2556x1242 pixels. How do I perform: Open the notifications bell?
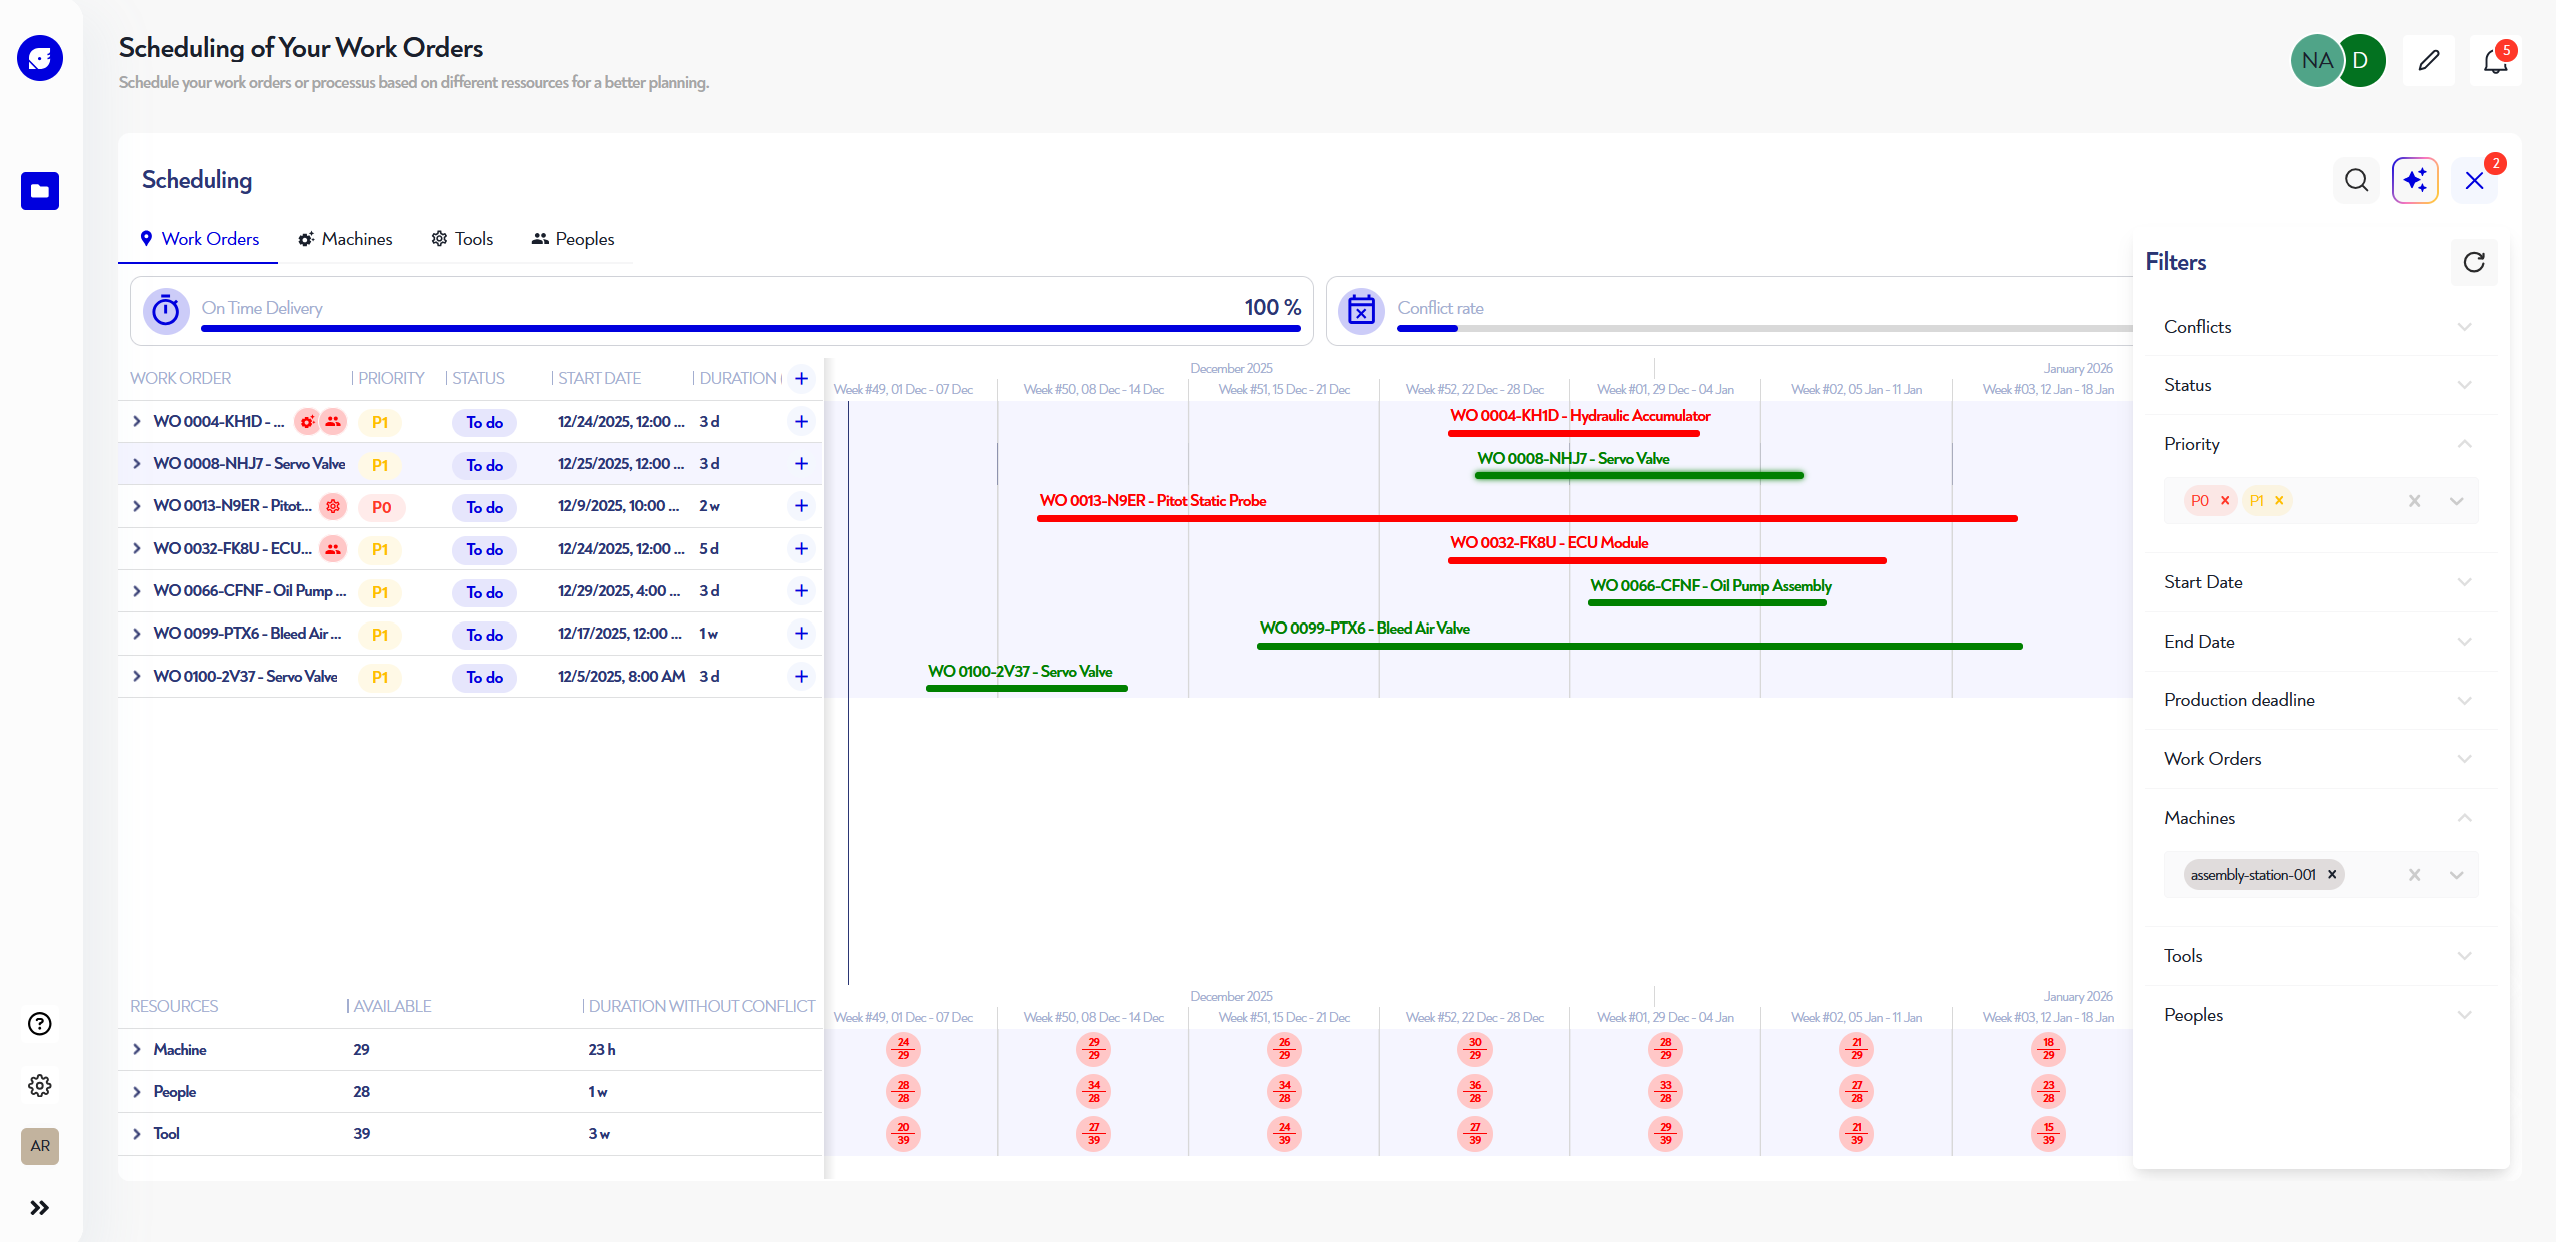point(2495,60)
